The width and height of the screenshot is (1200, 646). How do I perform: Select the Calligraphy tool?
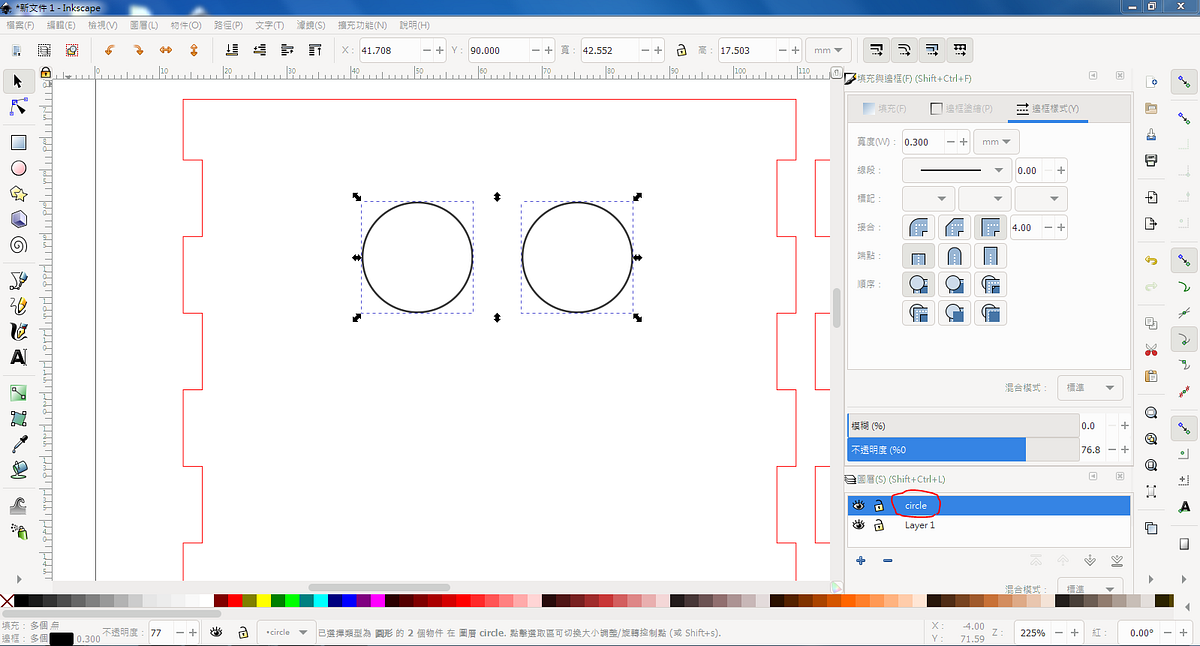18,331
